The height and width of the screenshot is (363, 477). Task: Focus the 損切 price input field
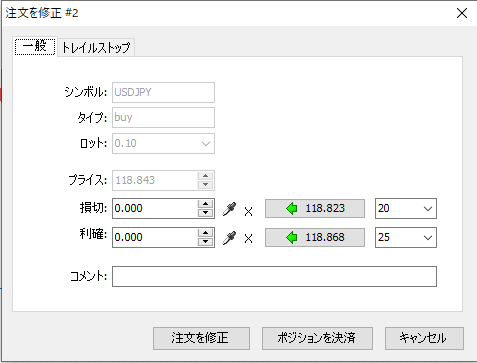[x=155, y=209]
